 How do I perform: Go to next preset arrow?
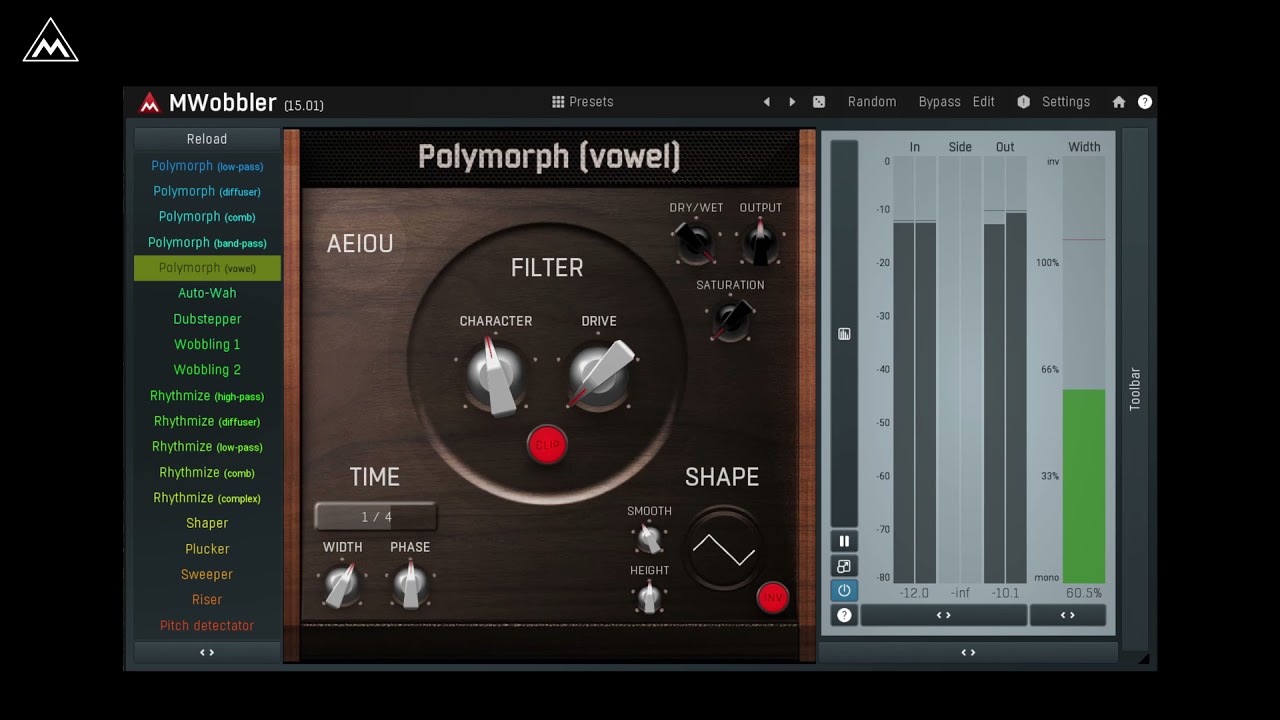pyautogui.click(x=792, y=102)
